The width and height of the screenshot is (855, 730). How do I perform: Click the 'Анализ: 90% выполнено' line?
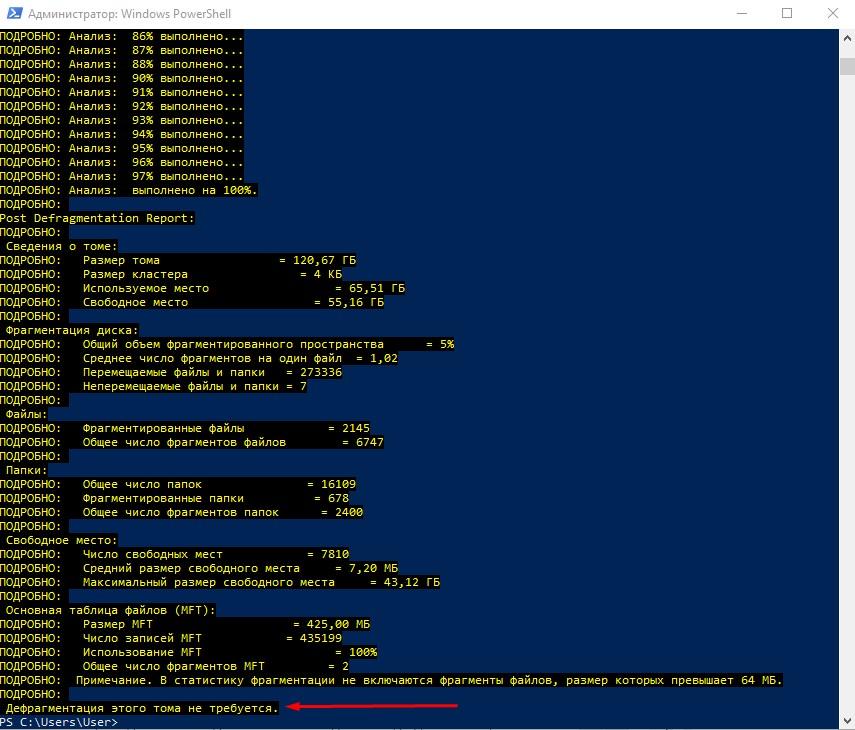(x=122, y=79)
